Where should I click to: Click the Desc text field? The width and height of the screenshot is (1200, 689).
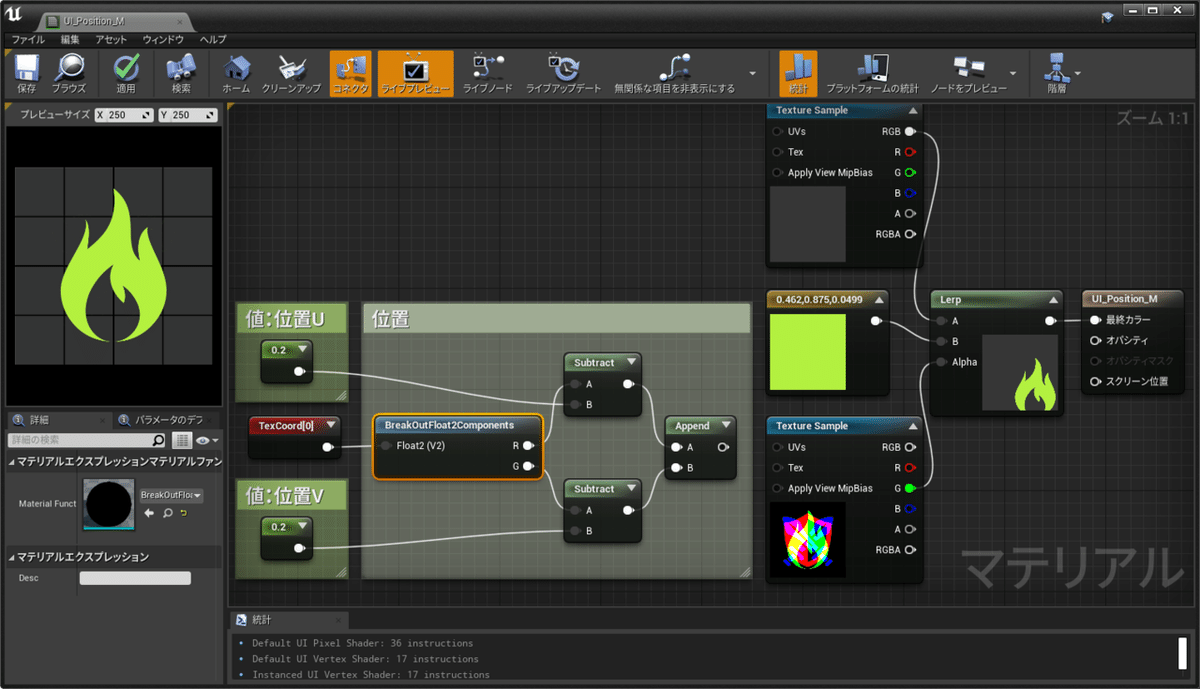tap(135, 578)
